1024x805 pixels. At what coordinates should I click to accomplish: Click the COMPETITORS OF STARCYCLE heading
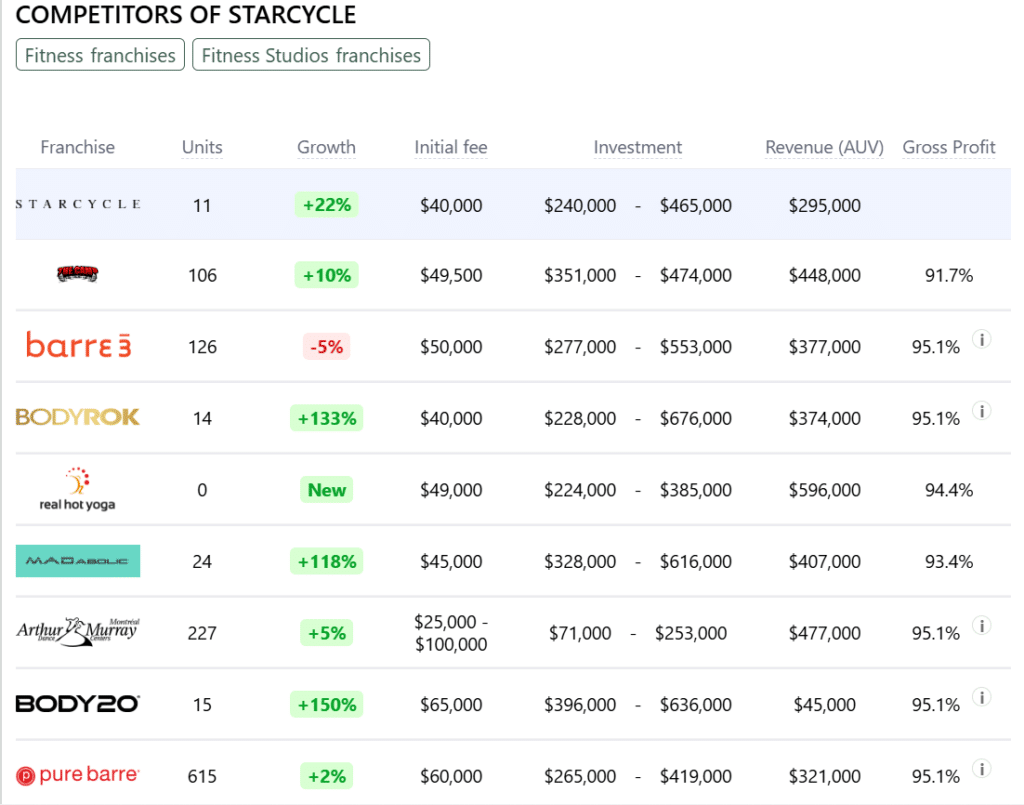pos(186,14)
